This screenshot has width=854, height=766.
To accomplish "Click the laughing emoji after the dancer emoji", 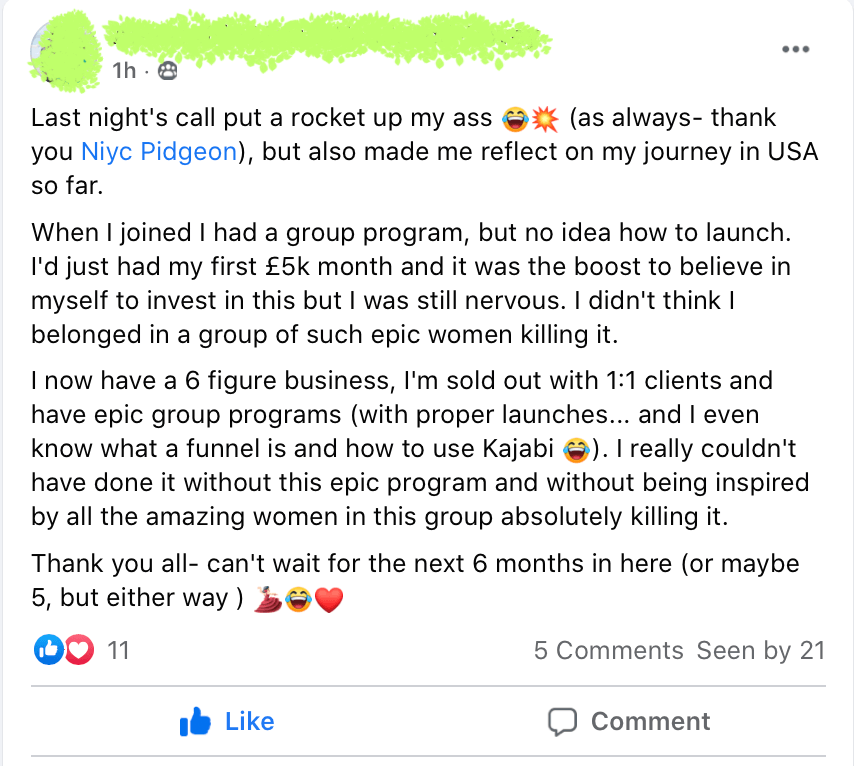I will pyautogui.click(x=297, y=600).
